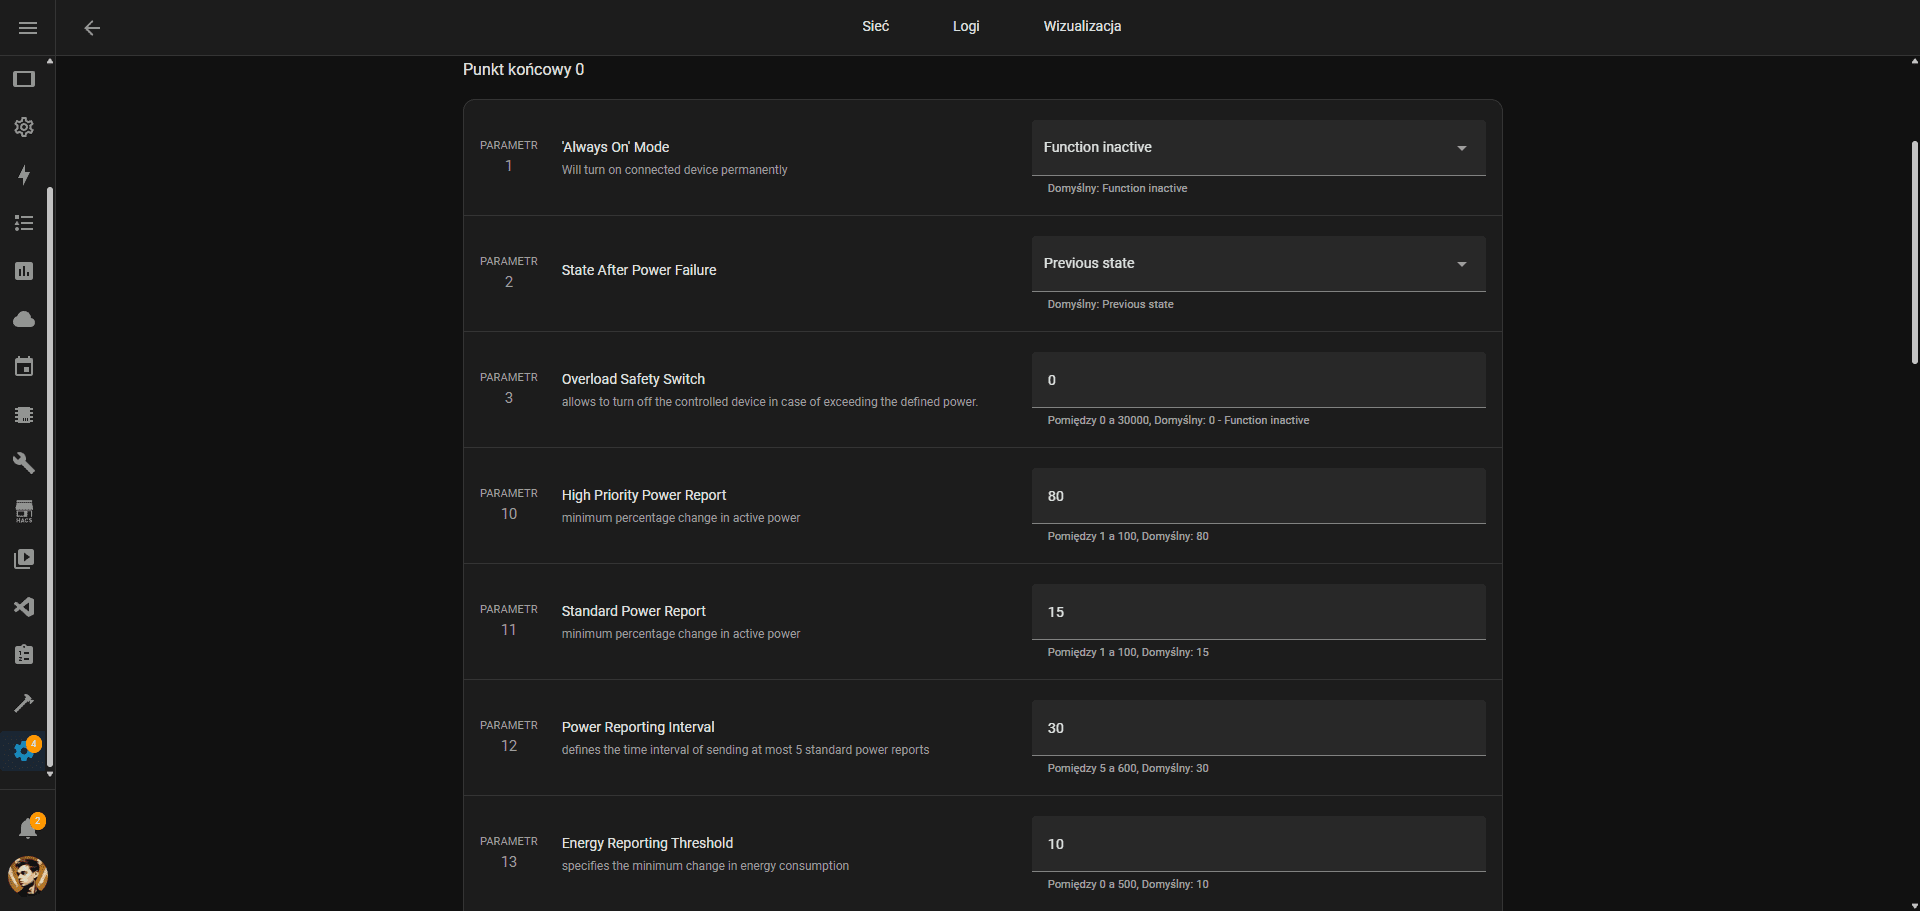Click the Overload Safety Switch value field
This screenshot has height=911, width=1920.
(1257, 380)
